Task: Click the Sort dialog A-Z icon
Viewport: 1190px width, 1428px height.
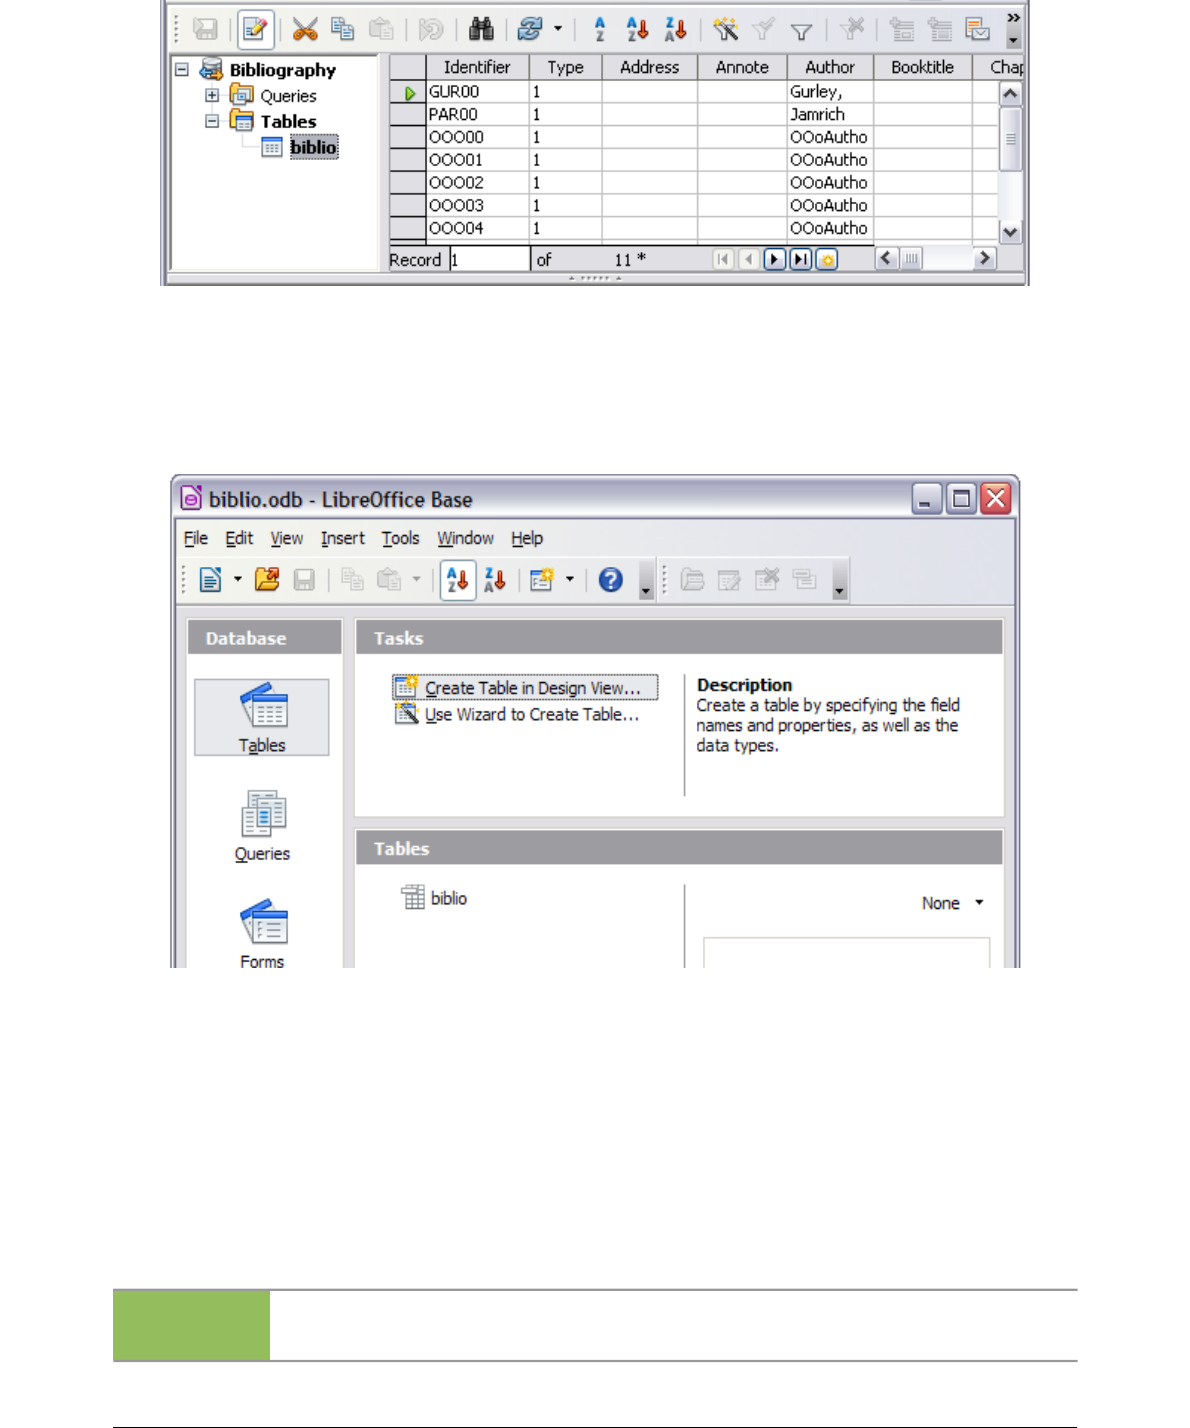Action: [600, 30]
